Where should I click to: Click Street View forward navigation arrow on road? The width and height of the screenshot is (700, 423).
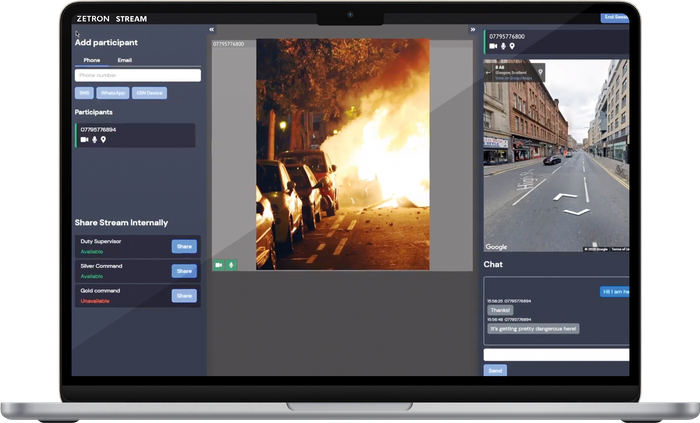point(566,195)
